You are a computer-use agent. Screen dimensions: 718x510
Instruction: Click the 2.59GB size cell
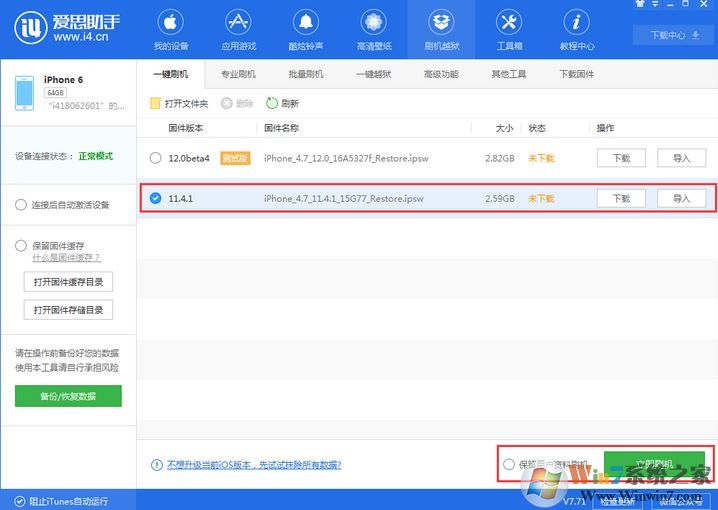[x=500, y=199]
